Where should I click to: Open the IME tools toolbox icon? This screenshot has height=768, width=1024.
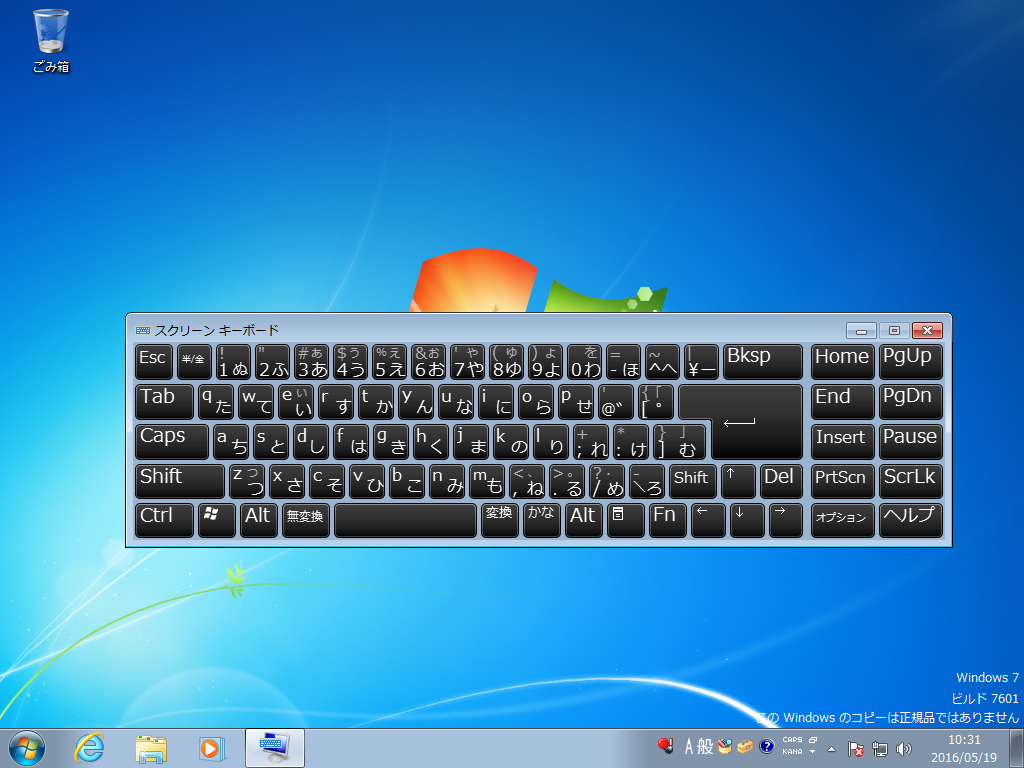[746, 746]
